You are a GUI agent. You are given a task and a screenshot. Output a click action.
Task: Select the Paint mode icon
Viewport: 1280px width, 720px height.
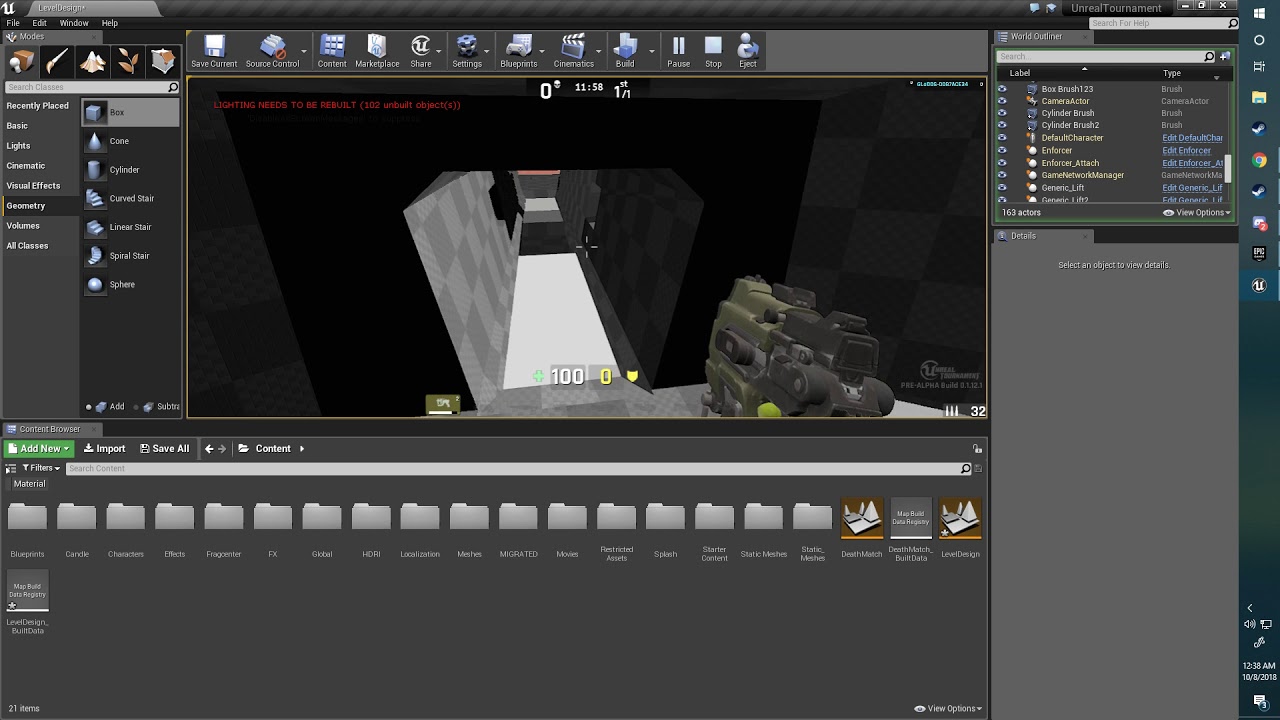(x=57, y=62)
